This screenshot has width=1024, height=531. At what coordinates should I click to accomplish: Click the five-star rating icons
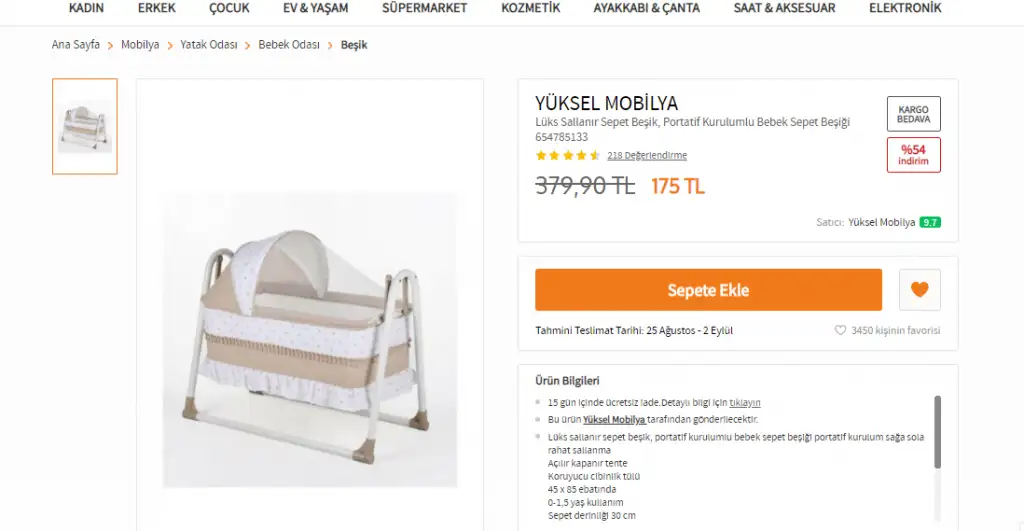tap(568, 155)
